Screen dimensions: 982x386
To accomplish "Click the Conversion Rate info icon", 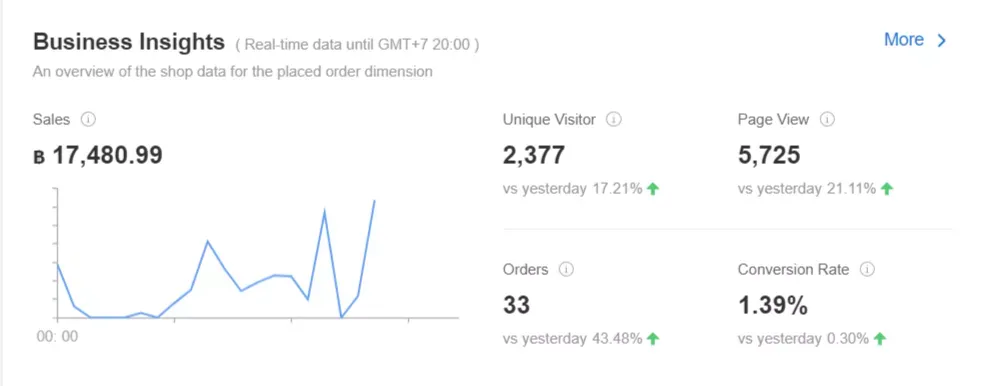I will [867, 269].
